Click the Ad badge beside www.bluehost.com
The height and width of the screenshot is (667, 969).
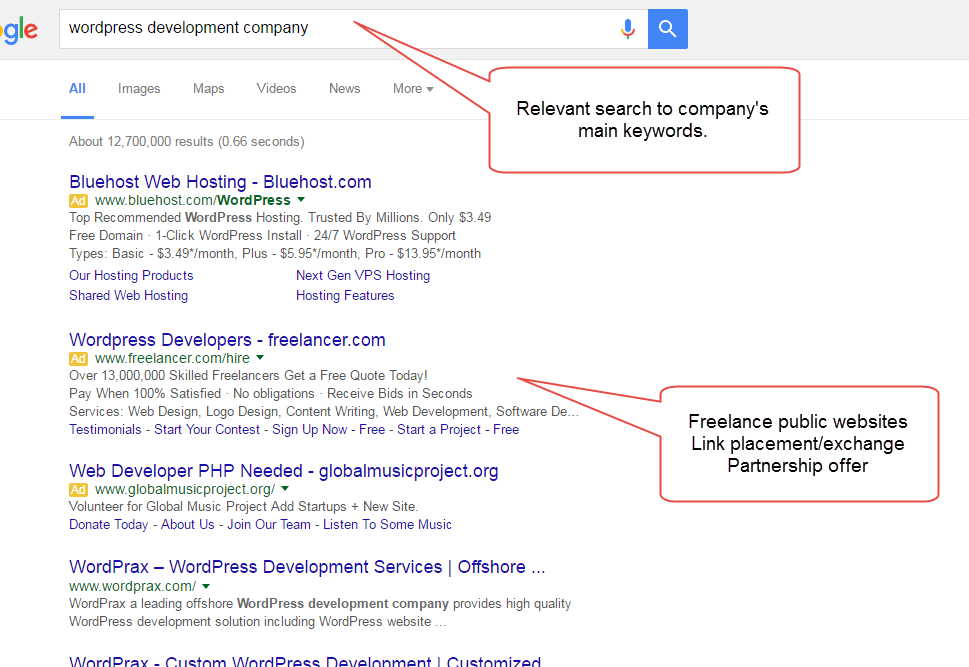[78, 200]
